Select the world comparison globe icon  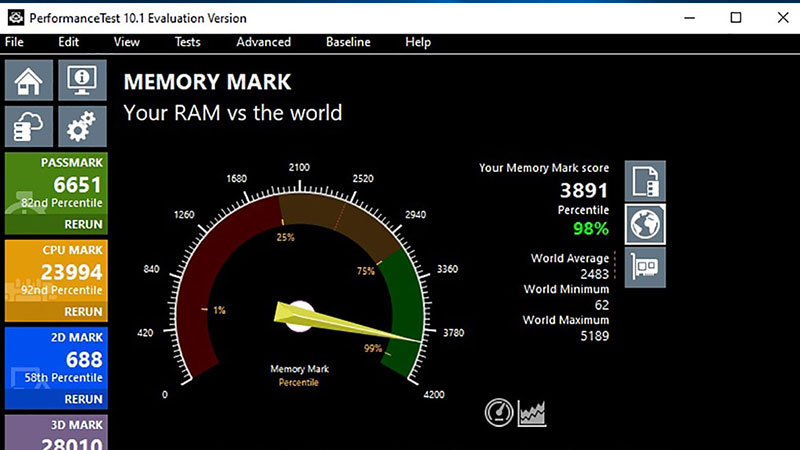click(645, 224)
